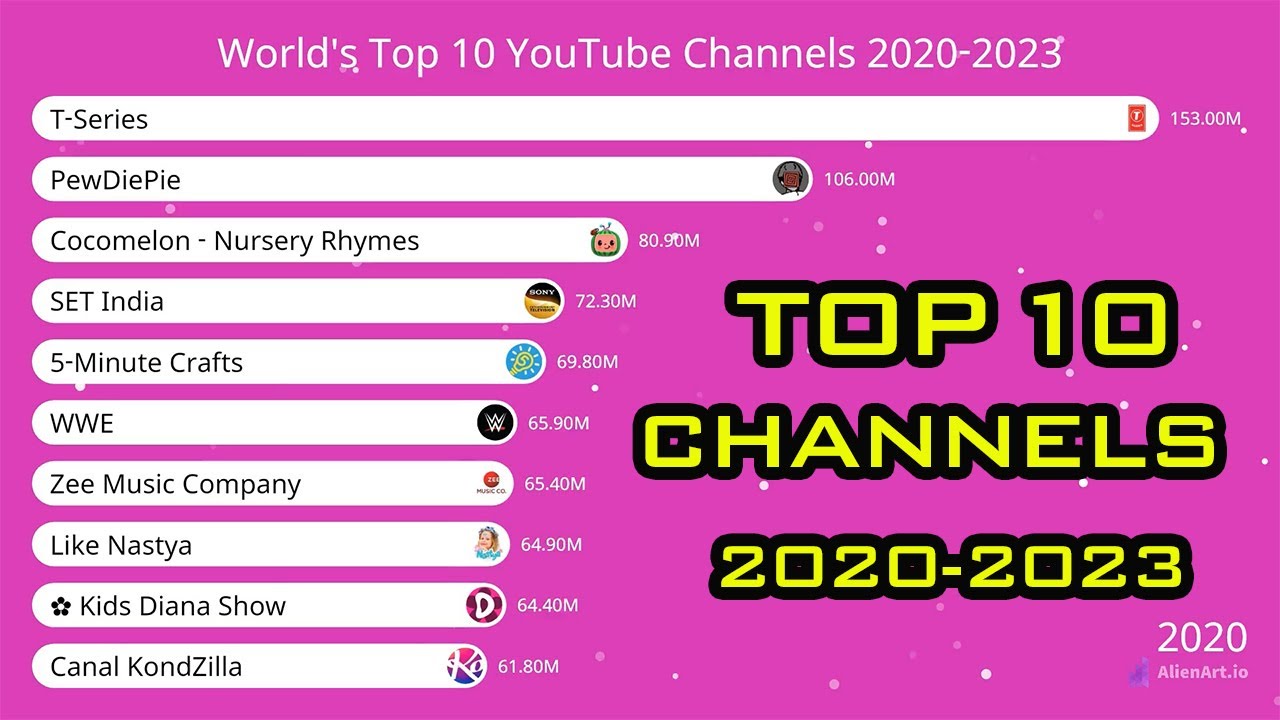Click the 2020 year indicator

[1202, 637]
